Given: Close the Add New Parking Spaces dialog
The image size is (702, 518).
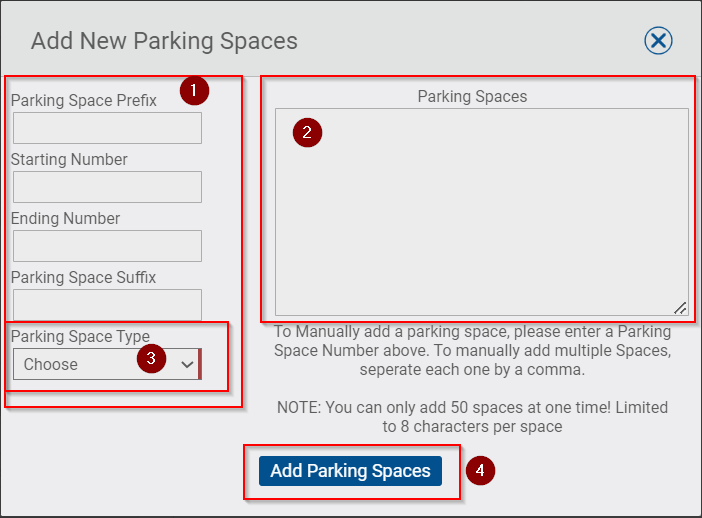Looking at the screenshot, I should (658, 41).
